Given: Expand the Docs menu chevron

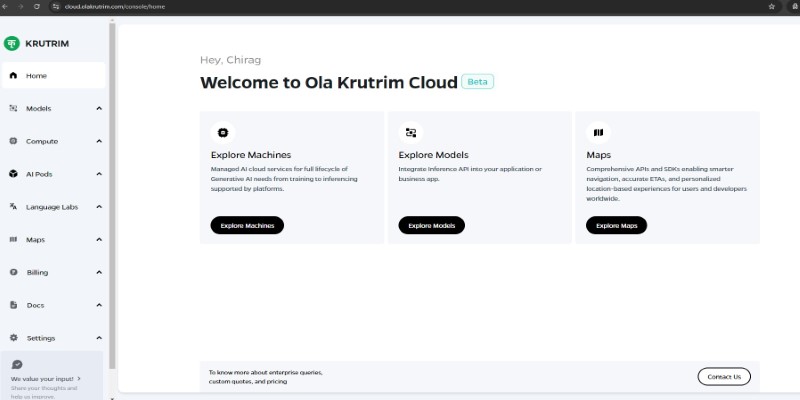Looking at the screenshot, I should (x=99, y=305).
